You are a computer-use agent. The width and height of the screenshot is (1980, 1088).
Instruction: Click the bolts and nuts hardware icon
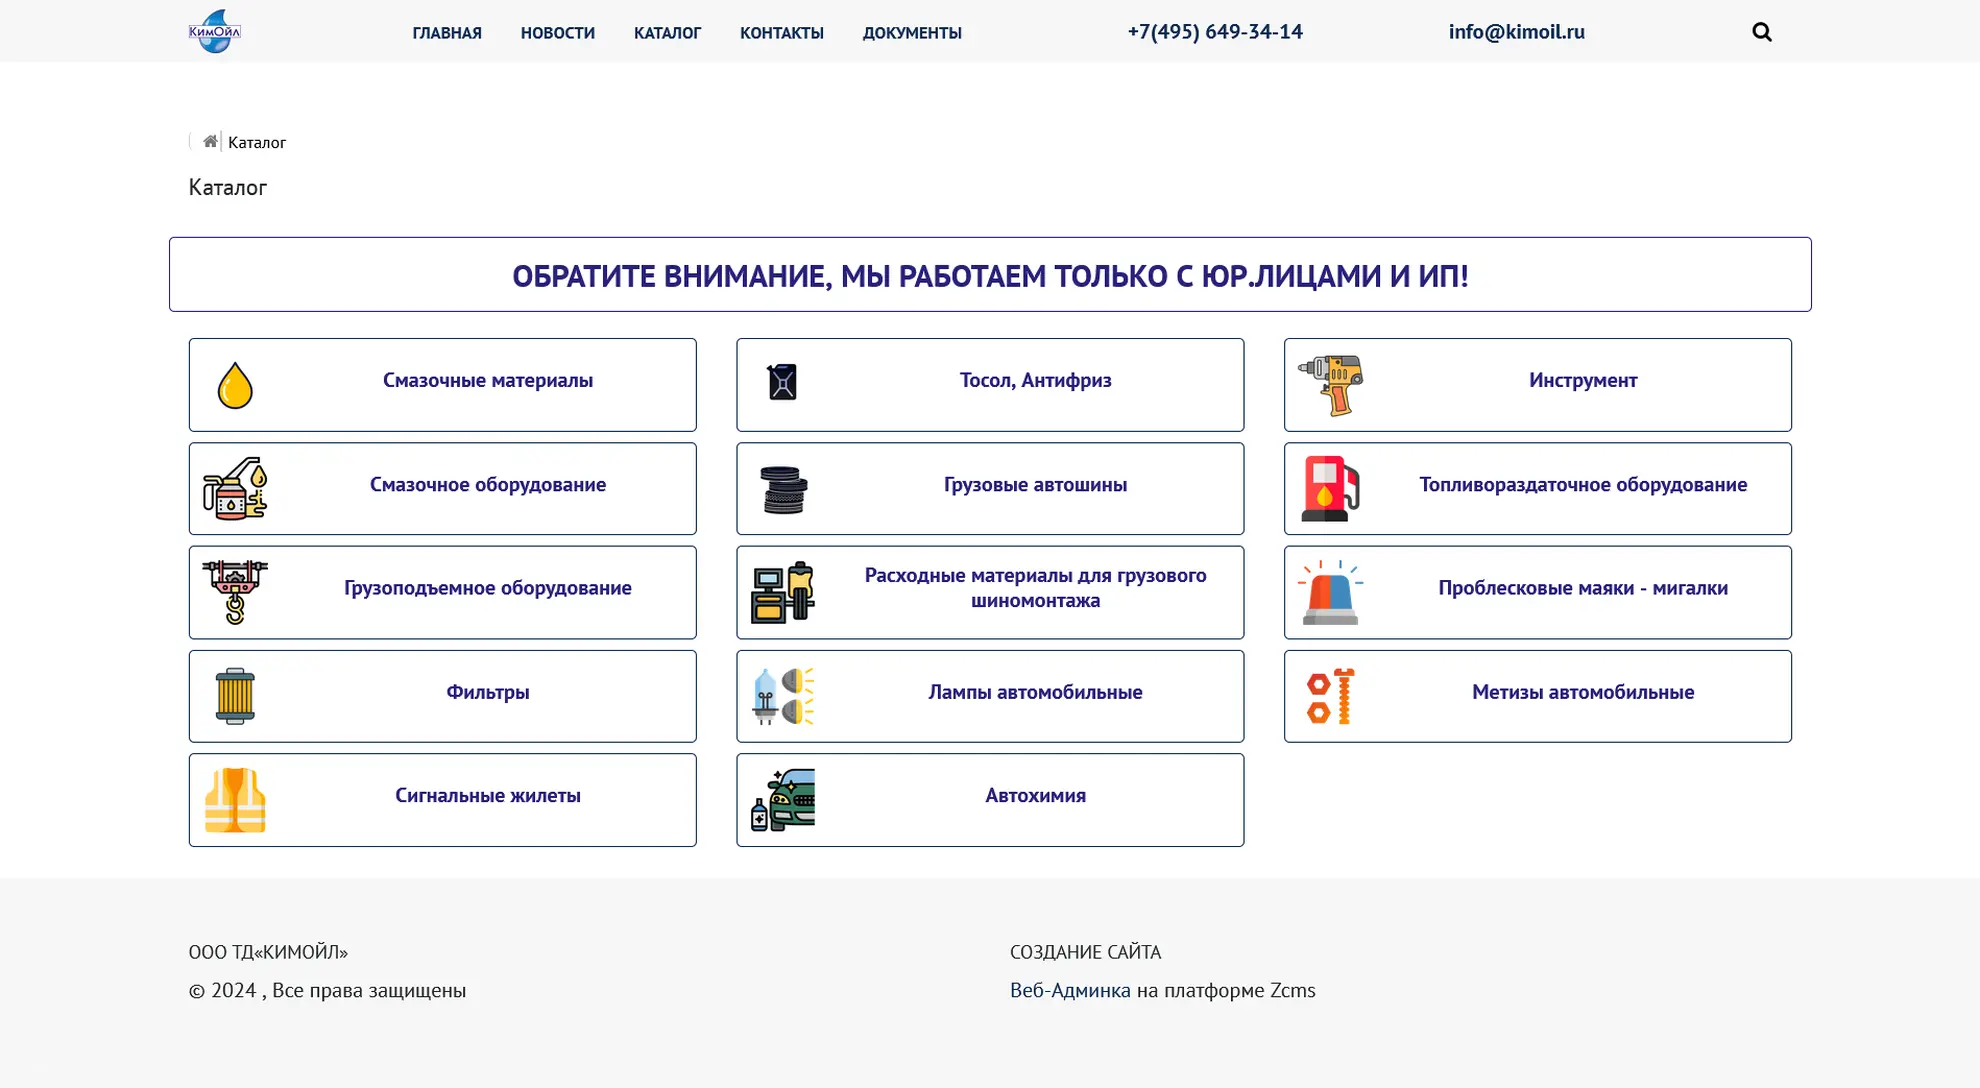(1330, 696)
